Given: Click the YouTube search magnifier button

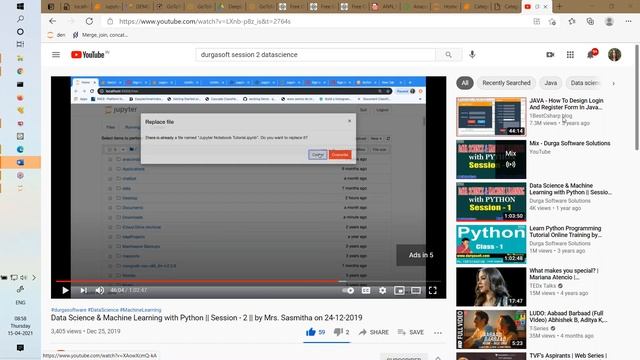Looking at the screenshot, I should point(449,55).
